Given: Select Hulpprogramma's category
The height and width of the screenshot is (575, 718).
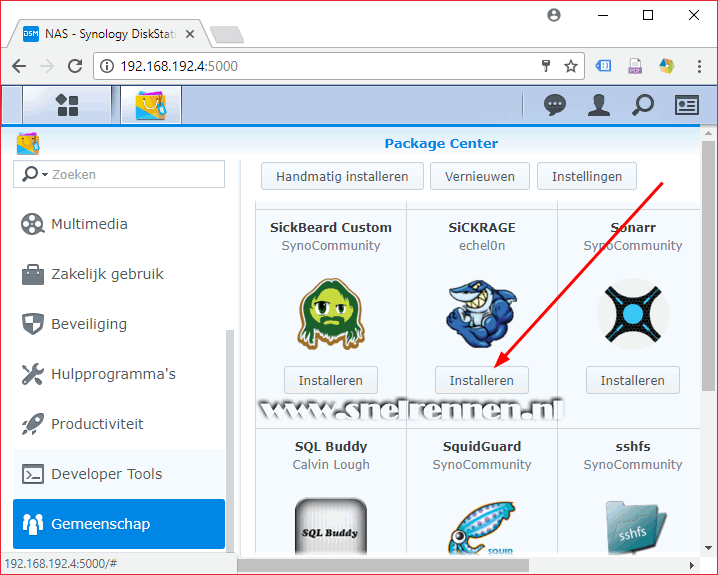Looking at the screenshot, I should [x=119, y=374].
